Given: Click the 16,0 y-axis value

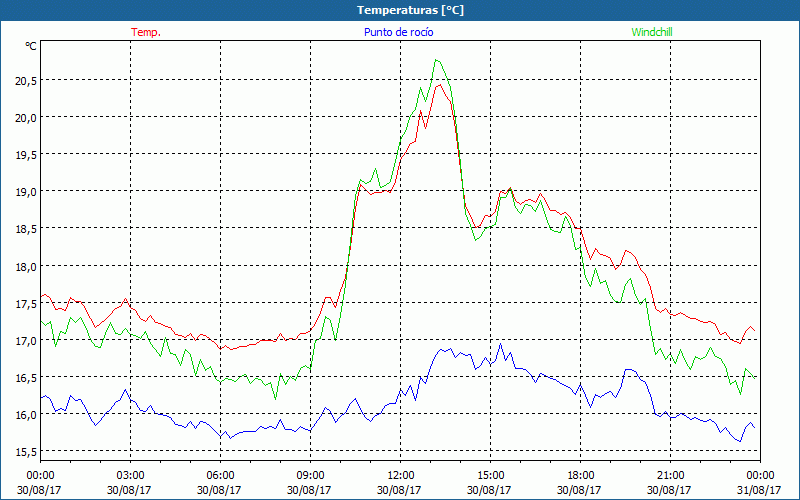Looking at the screenshot, I should click(26, 415).
